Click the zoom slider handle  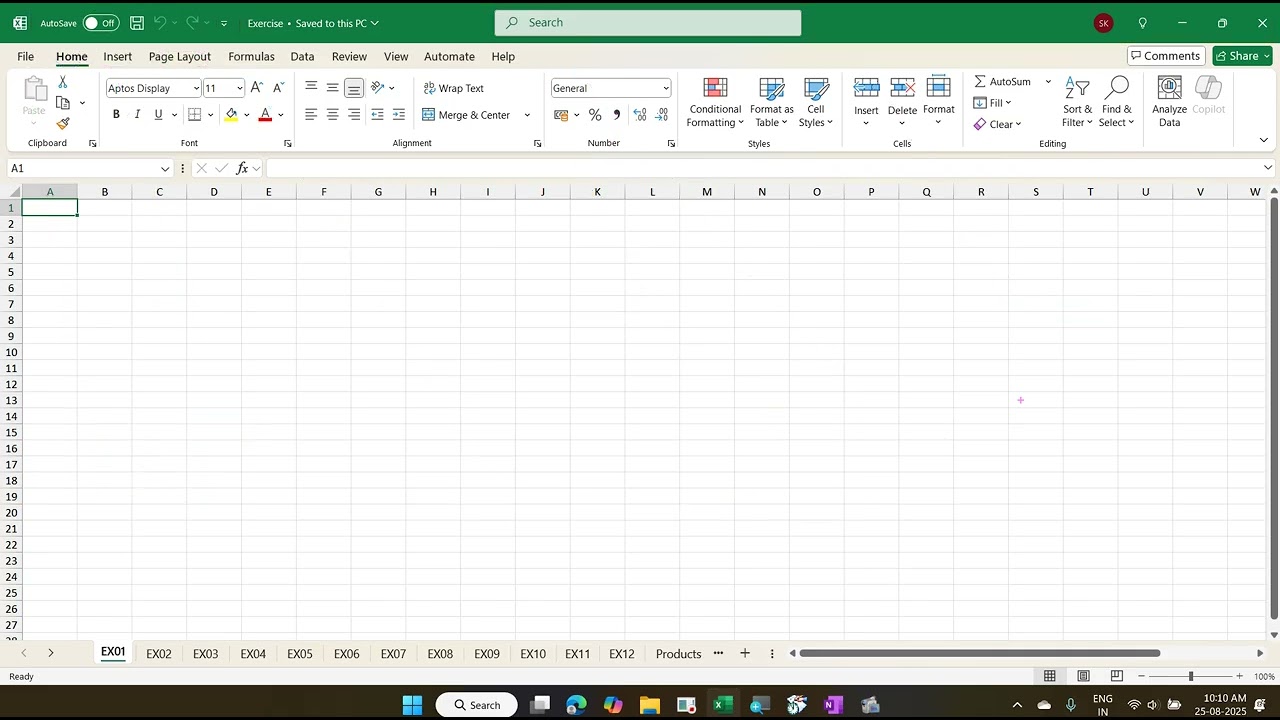click(1190, 676)
